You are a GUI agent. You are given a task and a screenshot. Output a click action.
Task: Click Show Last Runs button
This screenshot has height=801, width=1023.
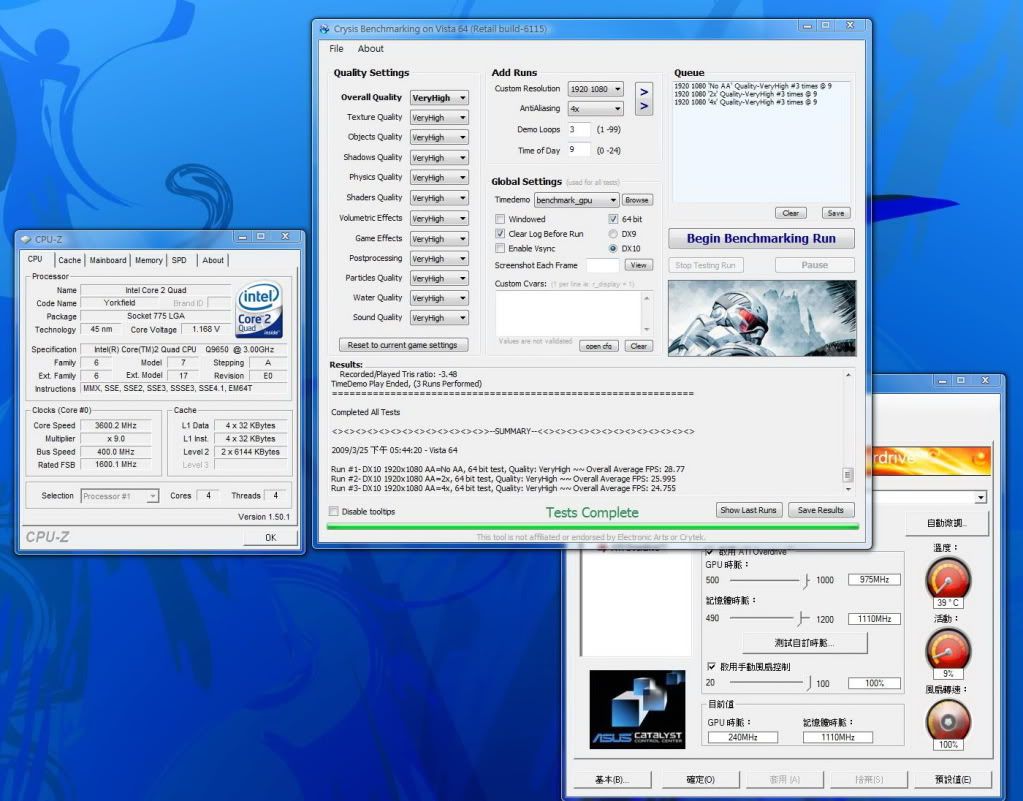[748, 510]
